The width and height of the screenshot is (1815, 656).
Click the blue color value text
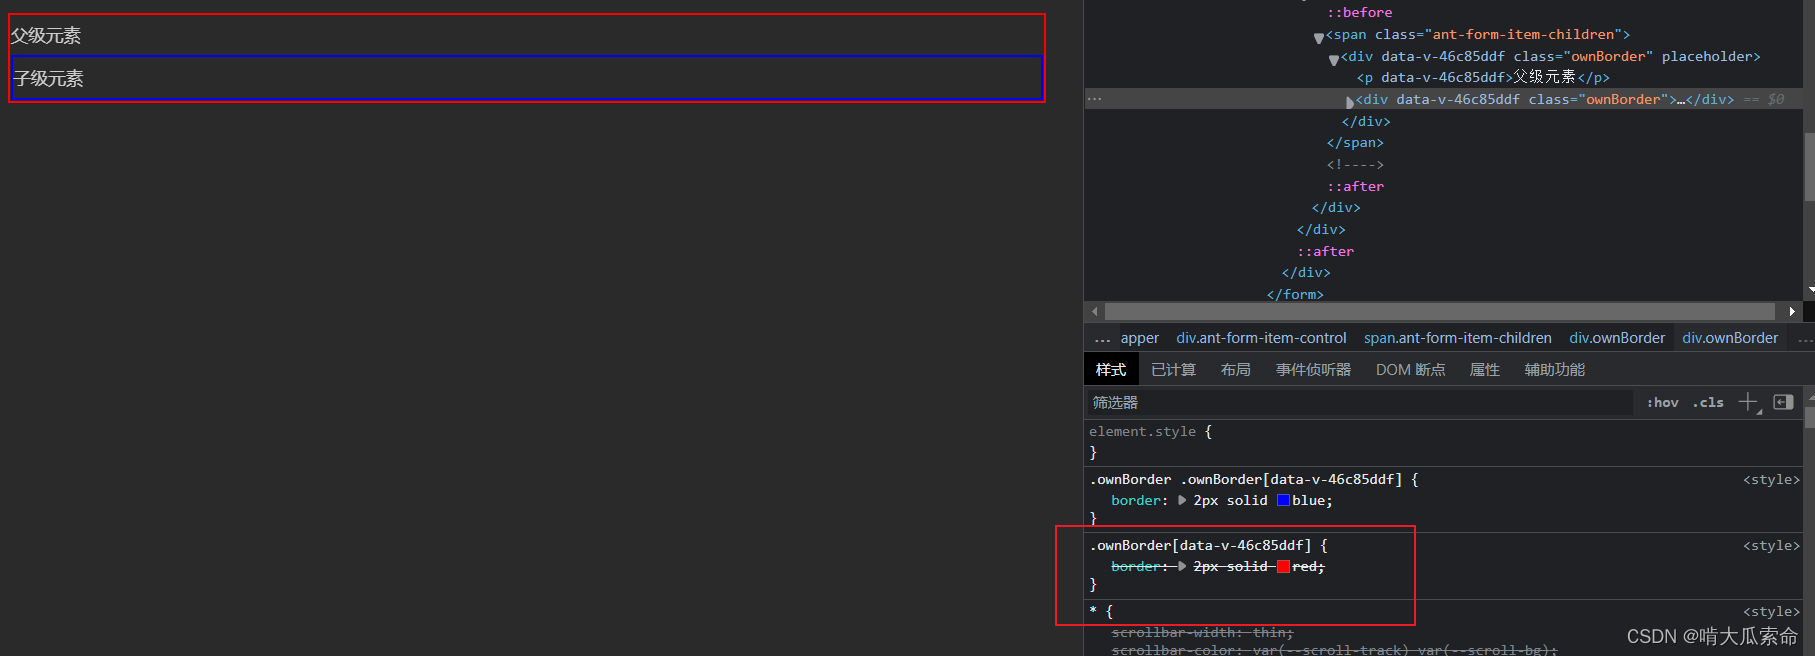pos(1310,500)
